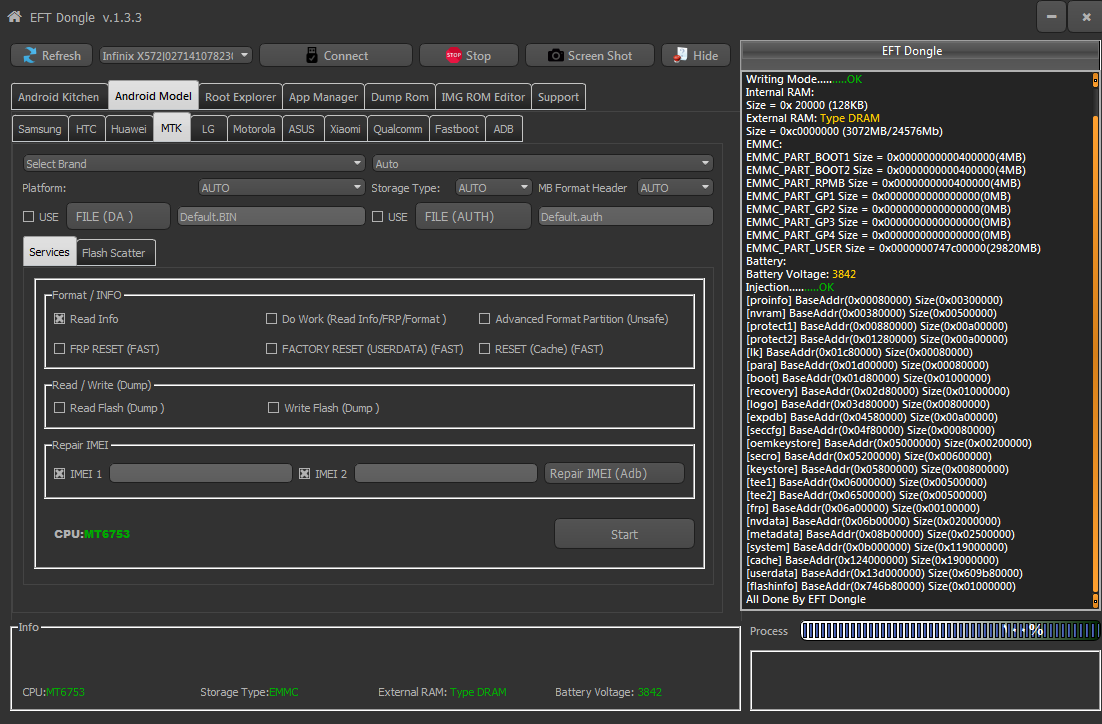Viewport: 1102px width, 724px height.
Task: Click the Process progress bar
Action: 949,631
